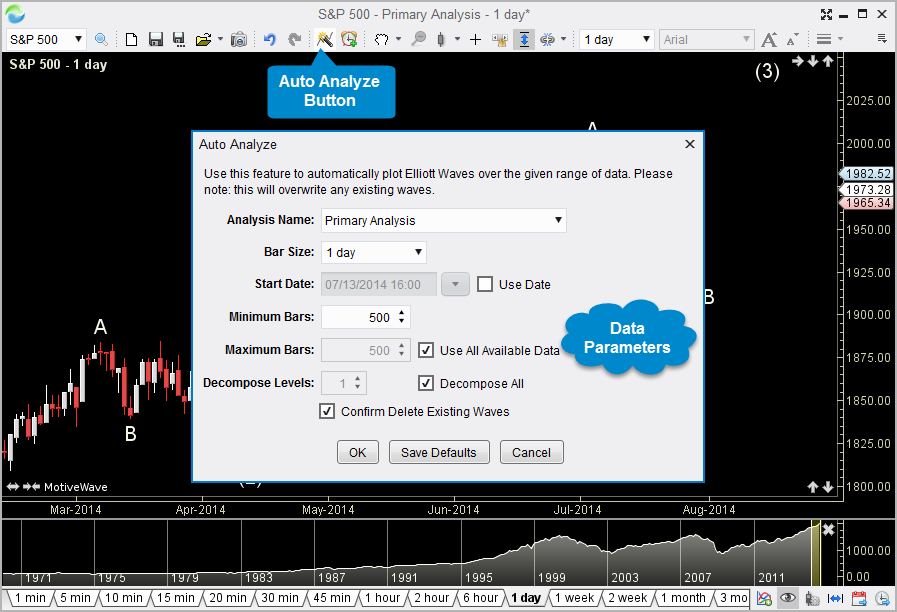Take a chart snapshot with the camera icon
Image resolution: width=897 pixels, height=612 pixels.
coord(239,39)
